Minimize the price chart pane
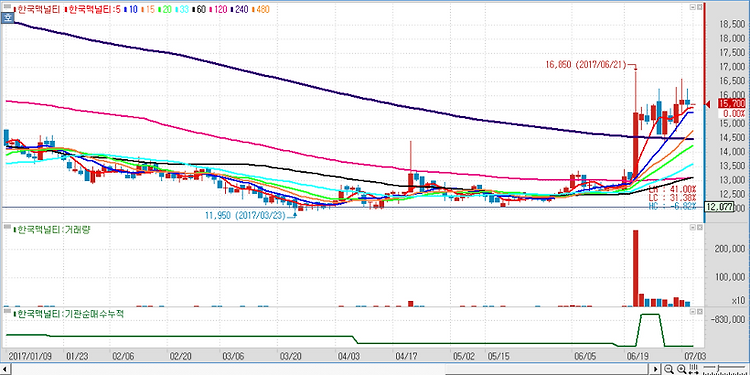The width and height of the screenshot is (750, 375). point(692,8)
